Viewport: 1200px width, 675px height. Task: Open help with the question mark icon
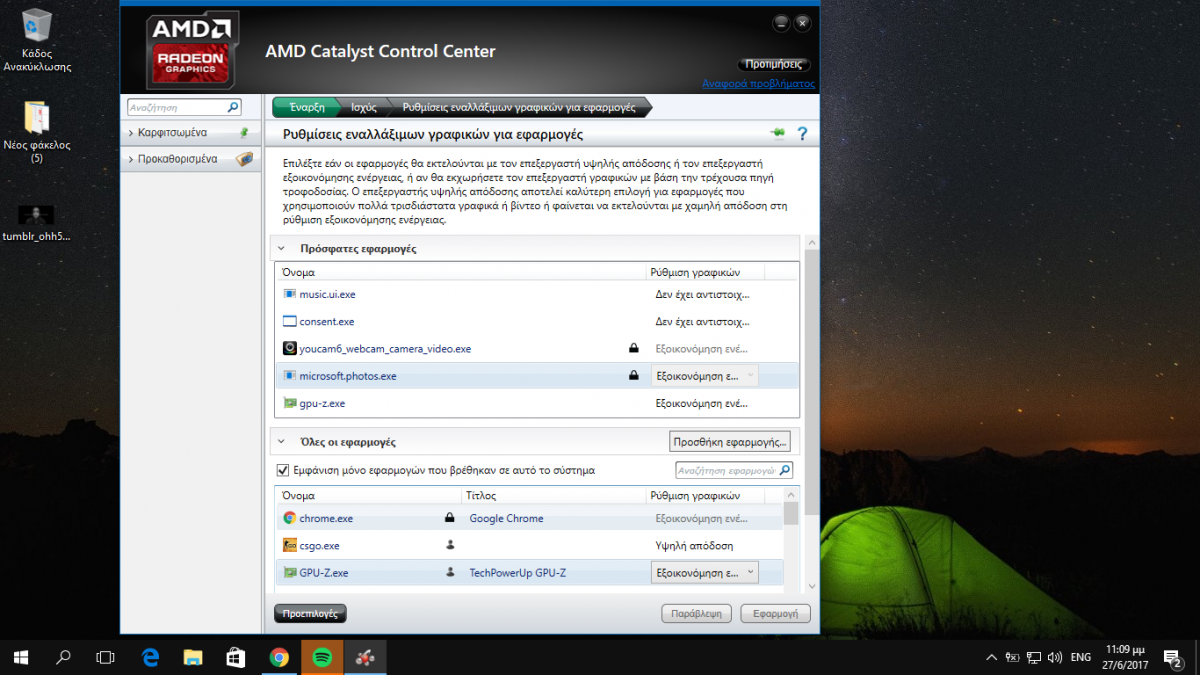(x=801, y=133)
